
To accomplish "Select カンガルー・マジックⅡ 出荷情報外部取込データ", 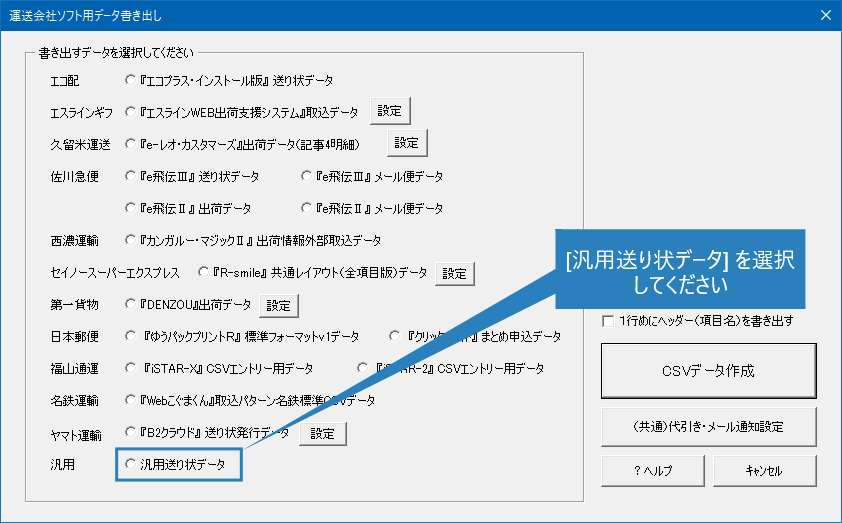I will point(131,240).
